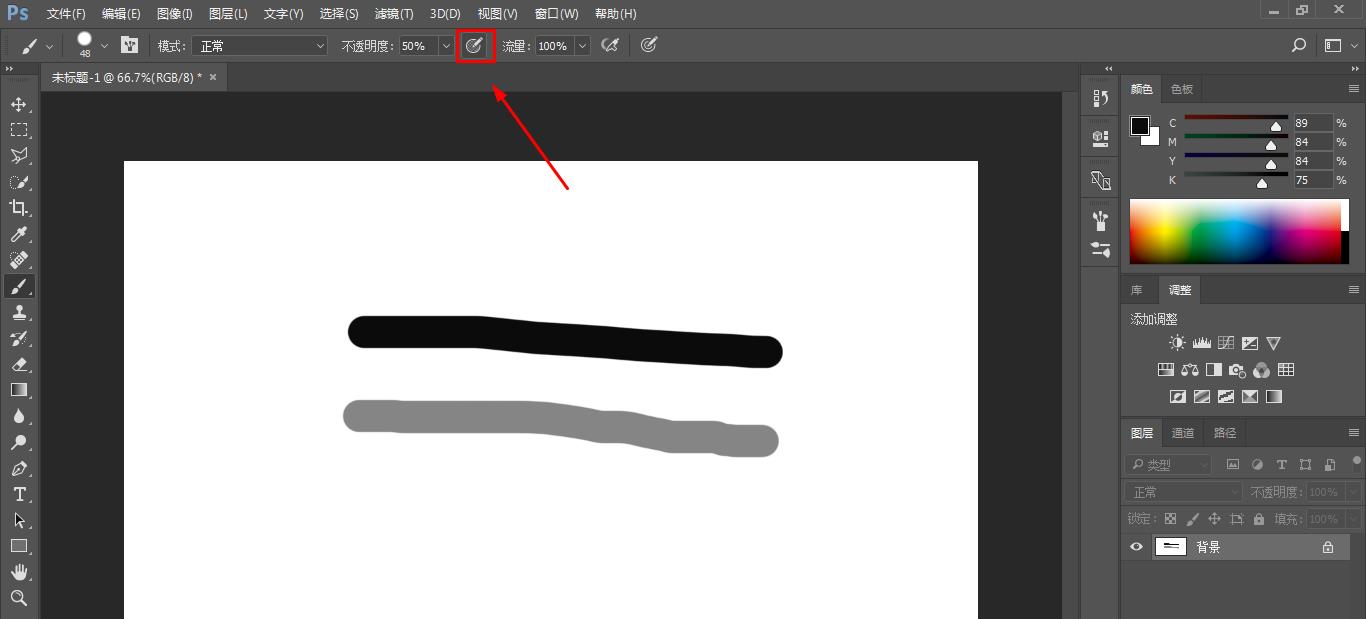
Task: Select the Horizontal Type tool
Action: click(x=19, y=494)
